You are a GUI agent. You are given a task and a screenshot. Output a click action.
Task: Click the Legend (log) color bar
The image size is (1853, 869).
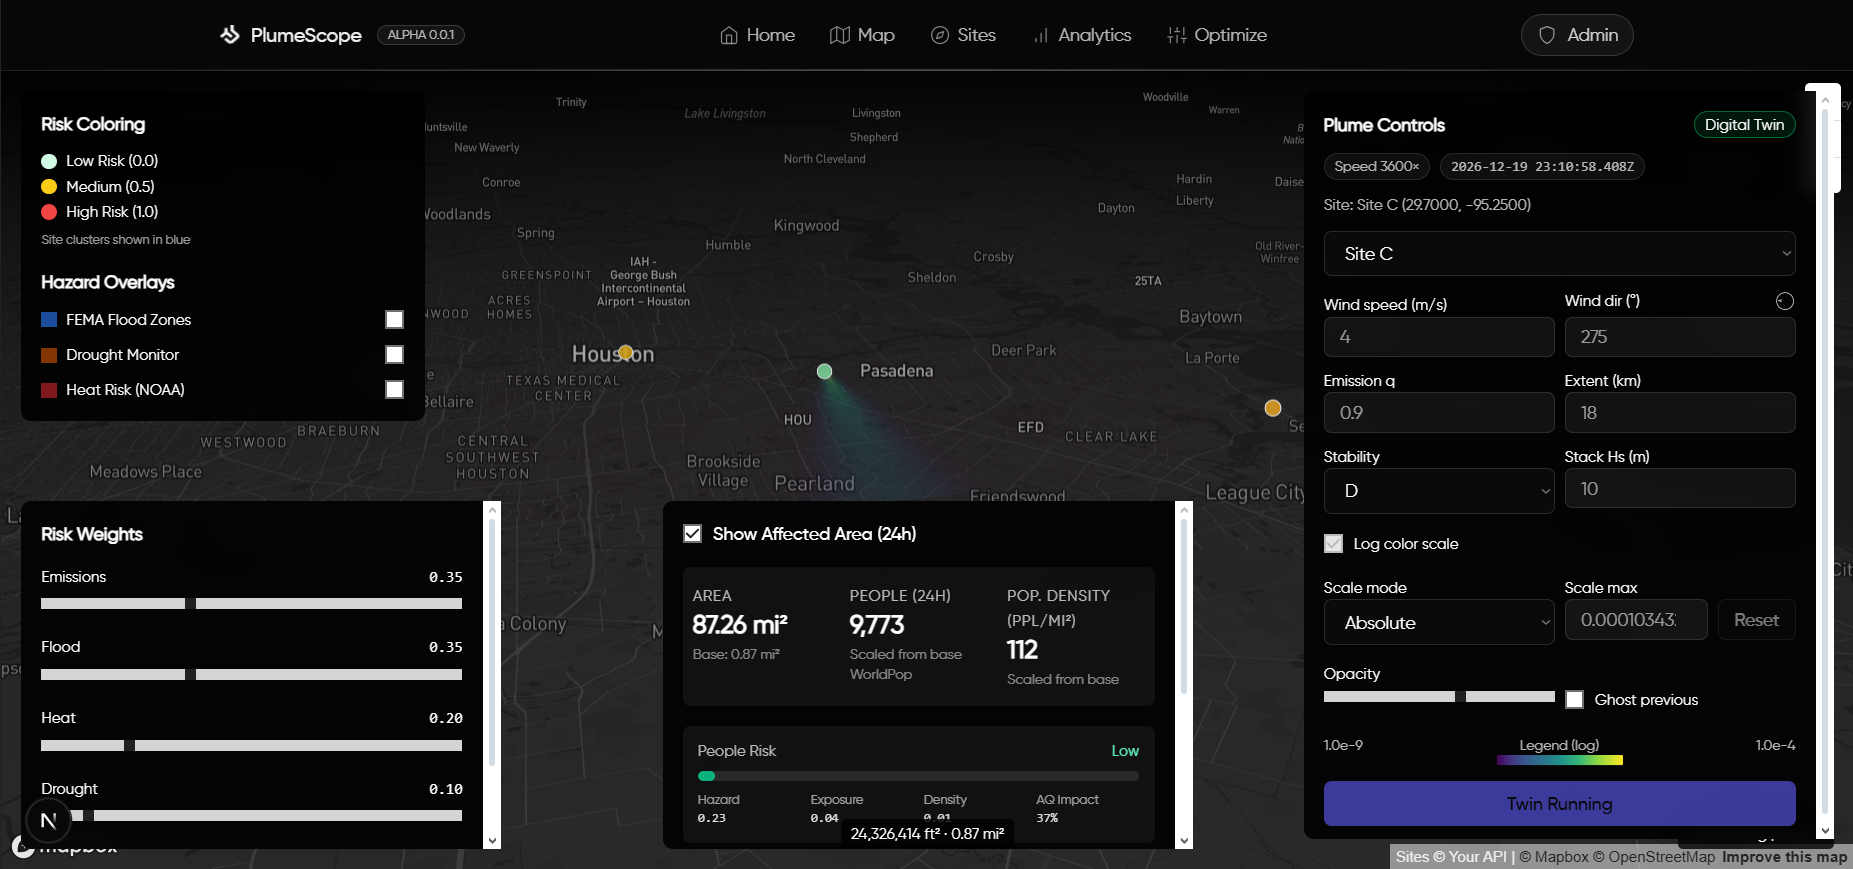1559,761
